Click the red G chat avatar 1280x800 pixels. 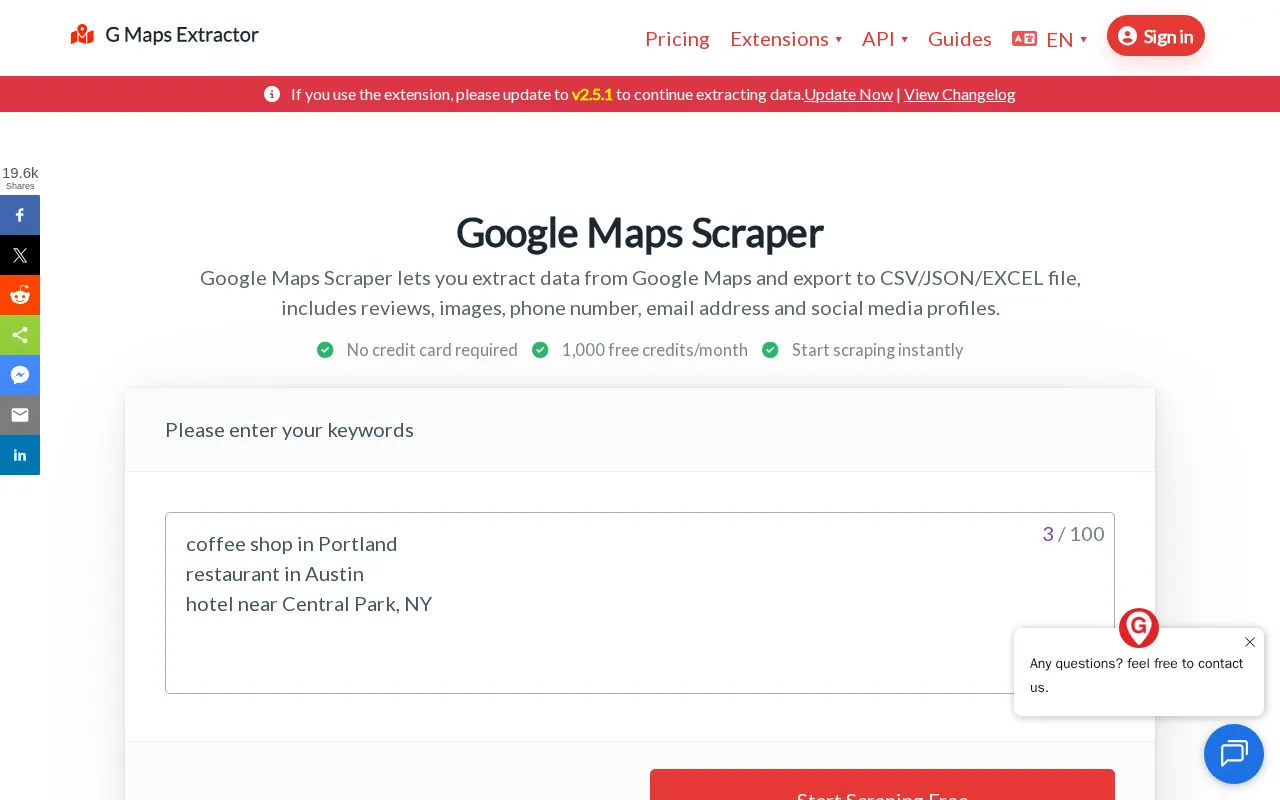tap(1139, 628)
